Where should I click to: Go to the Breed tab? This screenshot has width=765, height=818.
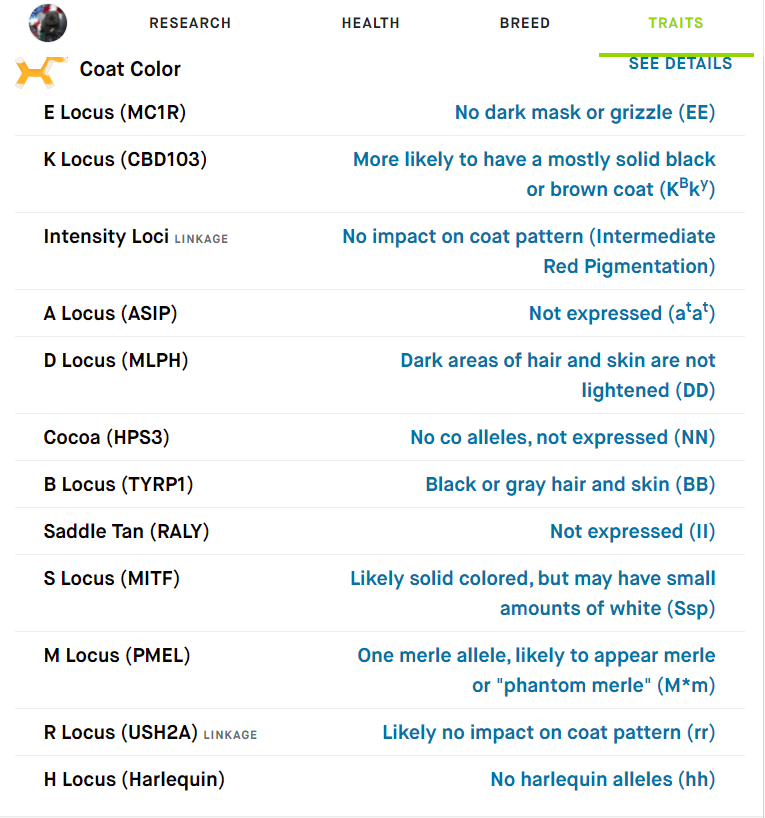(x=525, y=23)
